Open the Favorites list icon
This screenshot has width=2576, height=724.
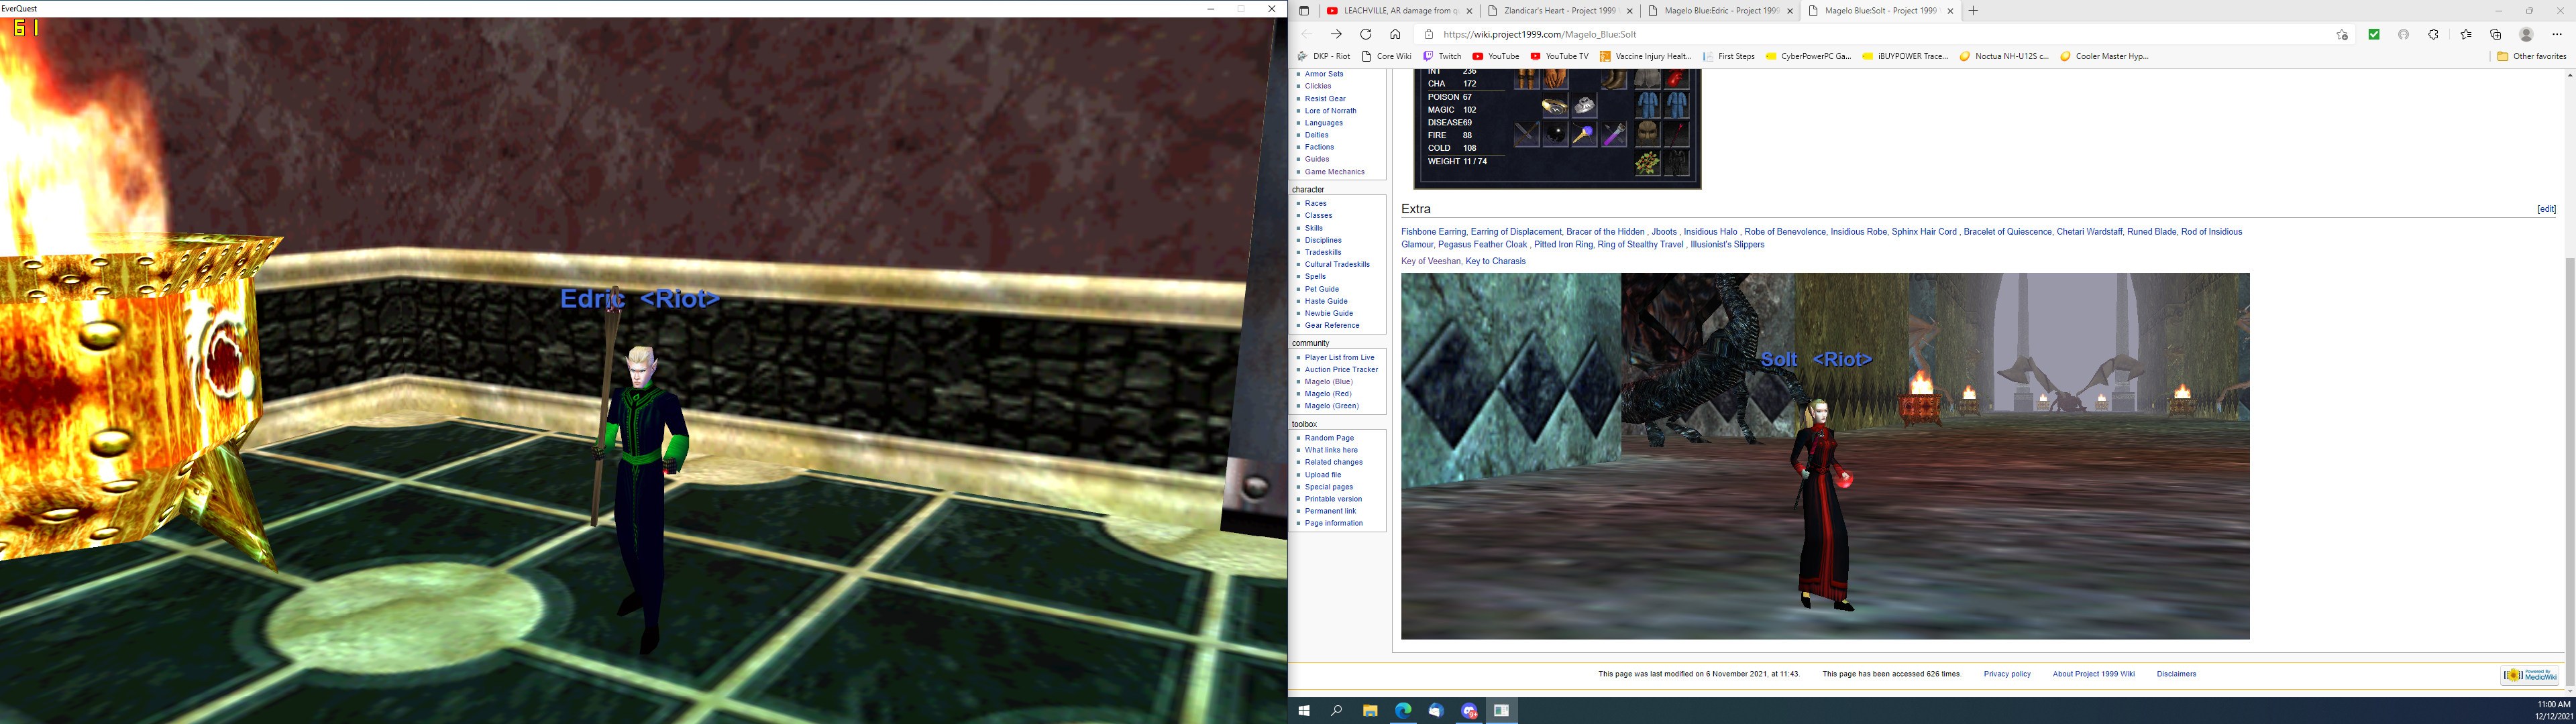pyautogui.click(x=2465, y=34)
